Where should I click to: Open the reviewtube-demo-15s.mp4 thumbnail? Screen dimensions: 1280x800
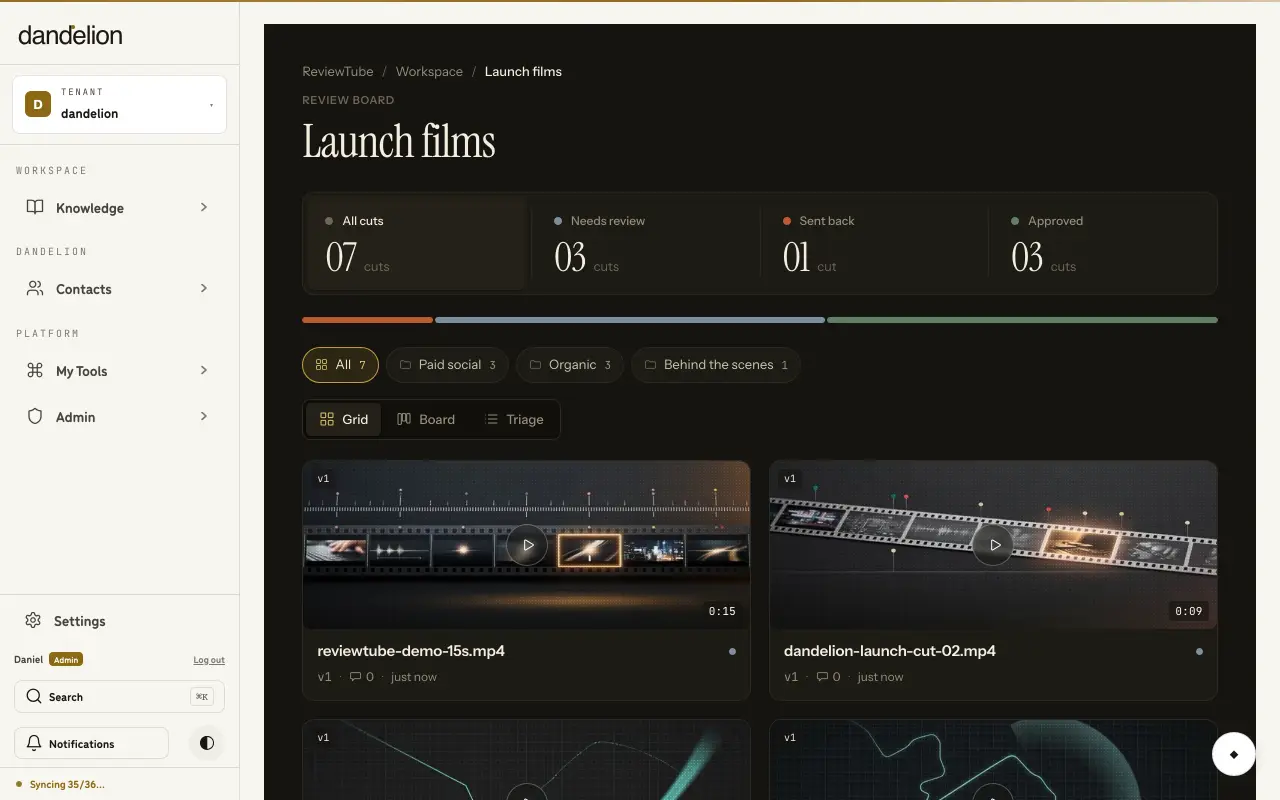[526, 545]
